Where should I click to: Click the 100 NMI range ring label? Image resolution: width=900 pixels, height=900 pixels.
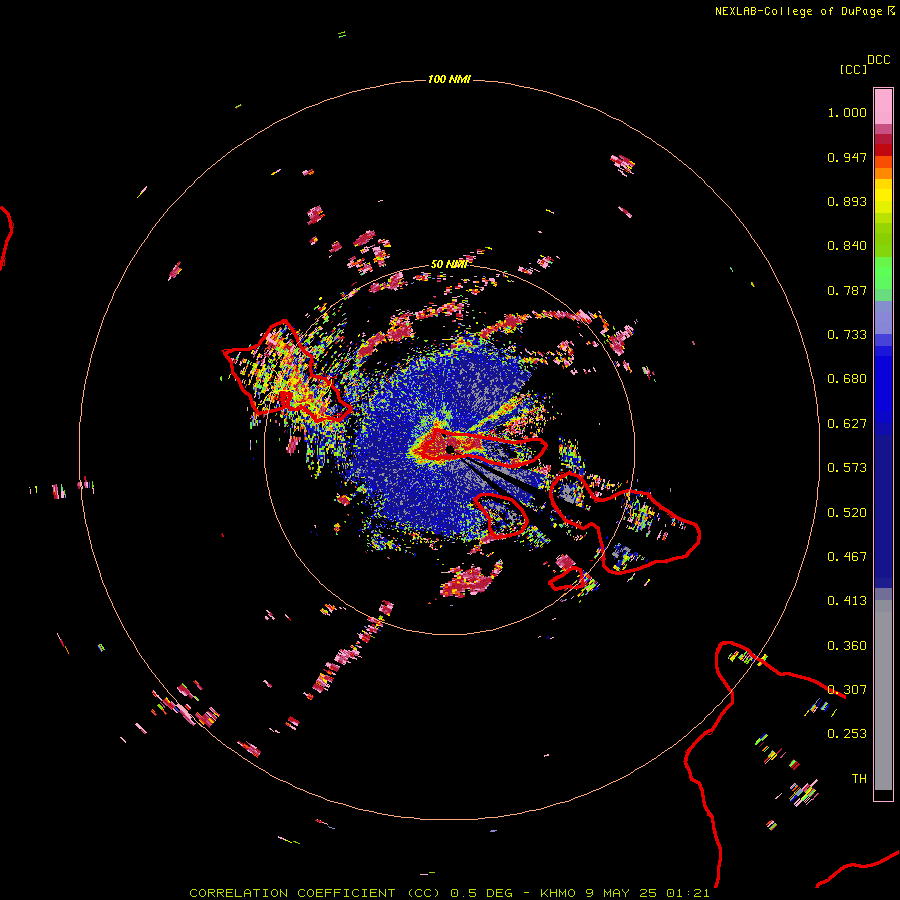(449, 79)
